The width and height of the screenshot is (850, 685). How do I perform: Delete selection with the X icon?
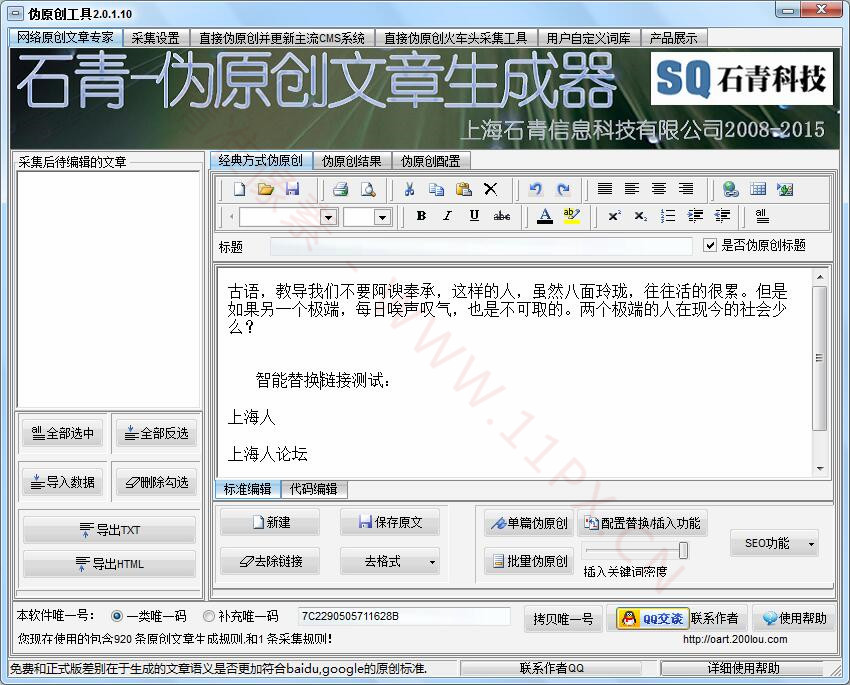click(491, 189)
